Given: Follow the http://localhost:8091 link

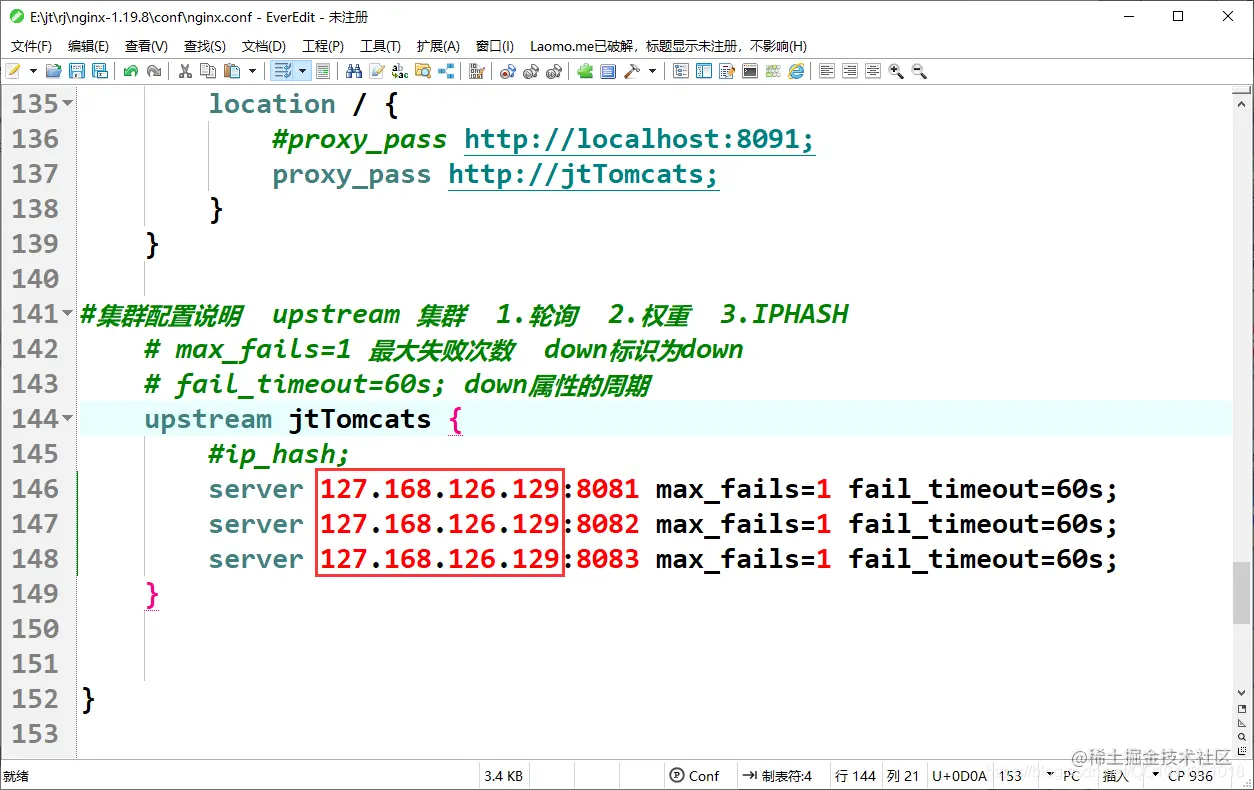Looking at the screenshot, I should [x=640, y=139].
